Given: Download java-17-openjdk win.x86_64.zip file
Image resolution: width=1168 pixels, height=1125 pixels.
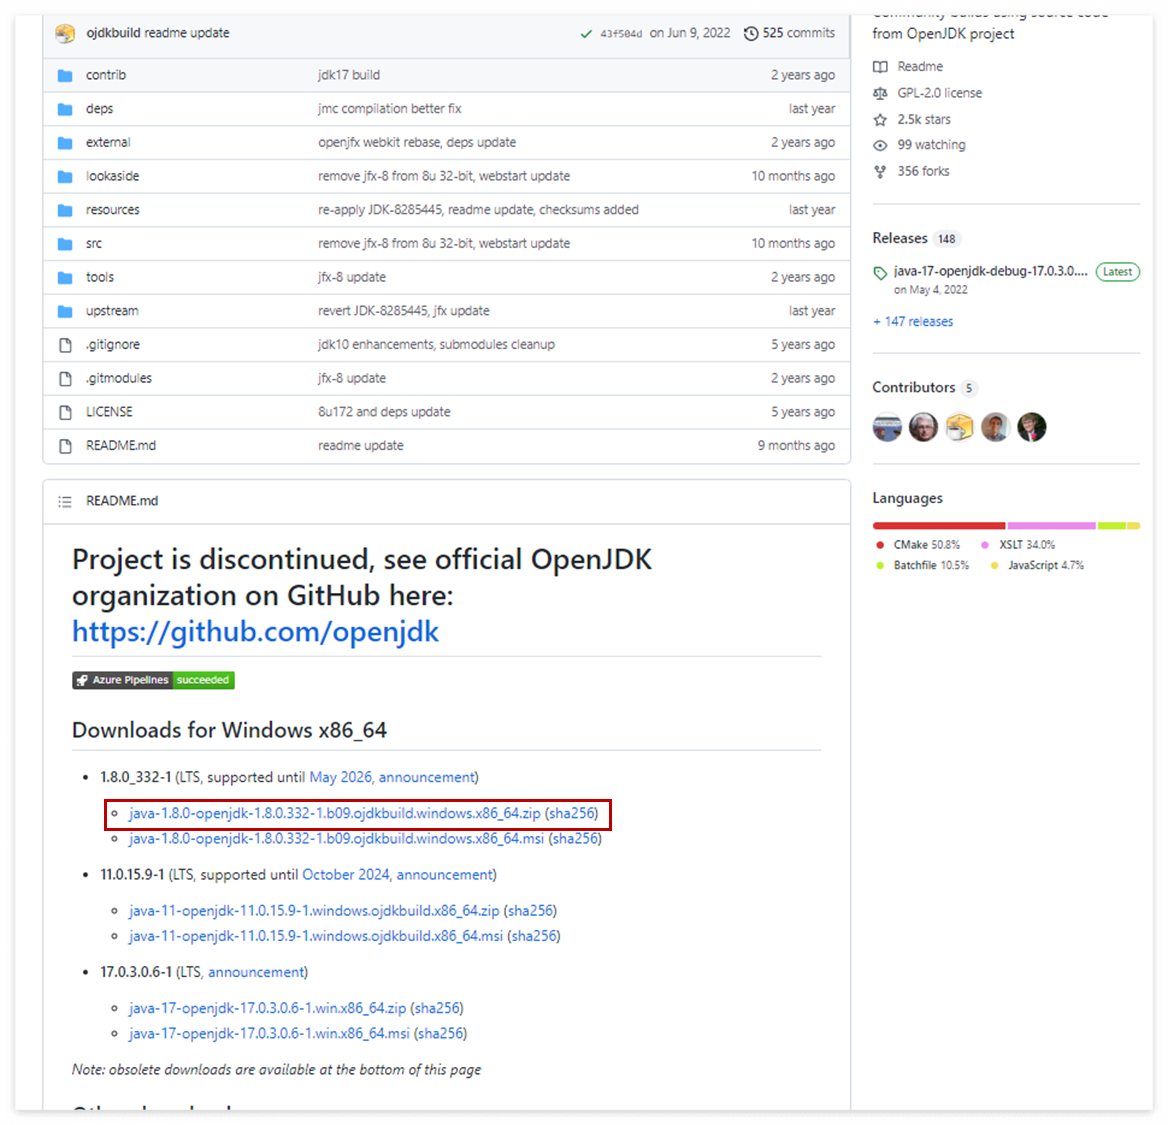Looking at the screenshot, I should tap(267, 1009).
